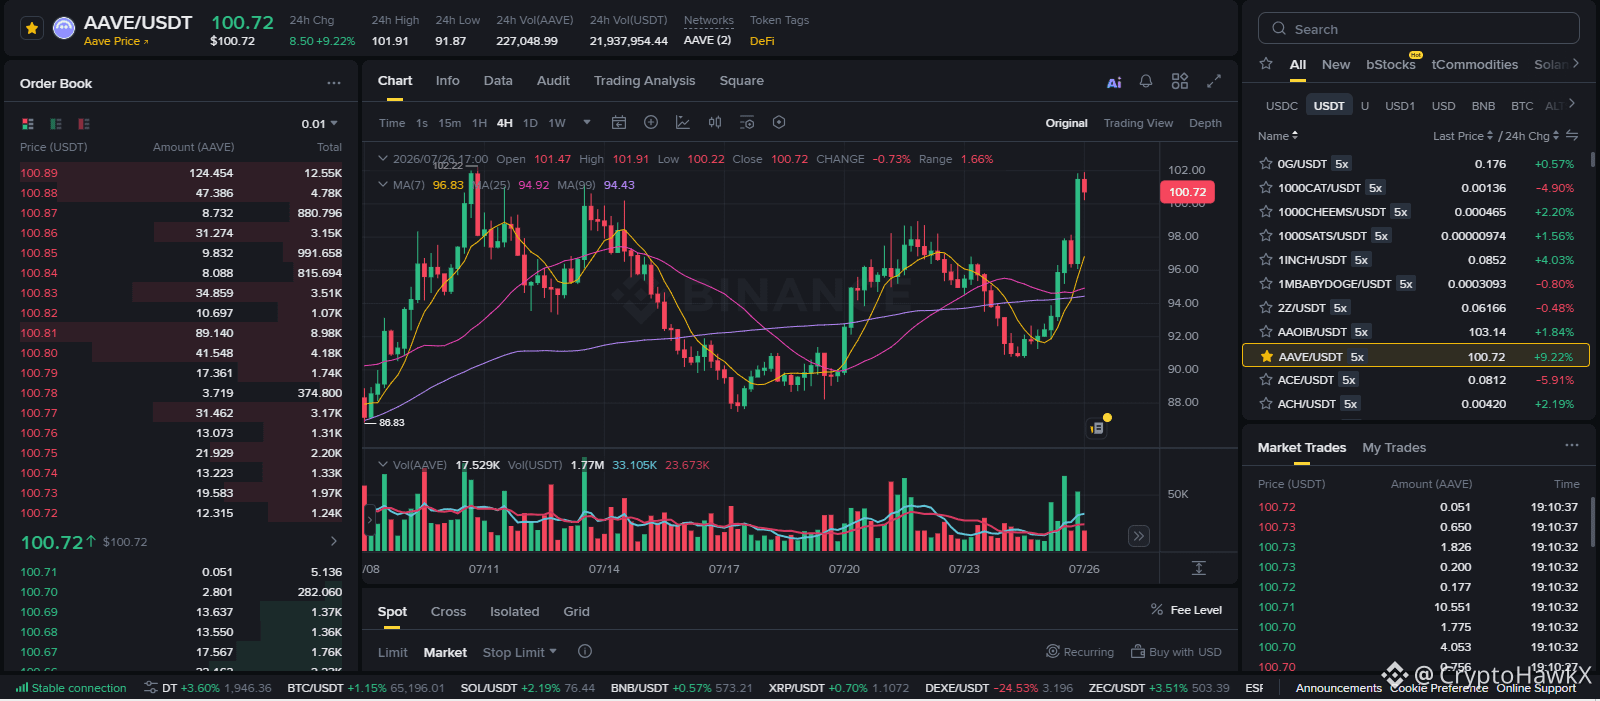
Task: Open the Fee Level link
Action: coord(1186,610)
